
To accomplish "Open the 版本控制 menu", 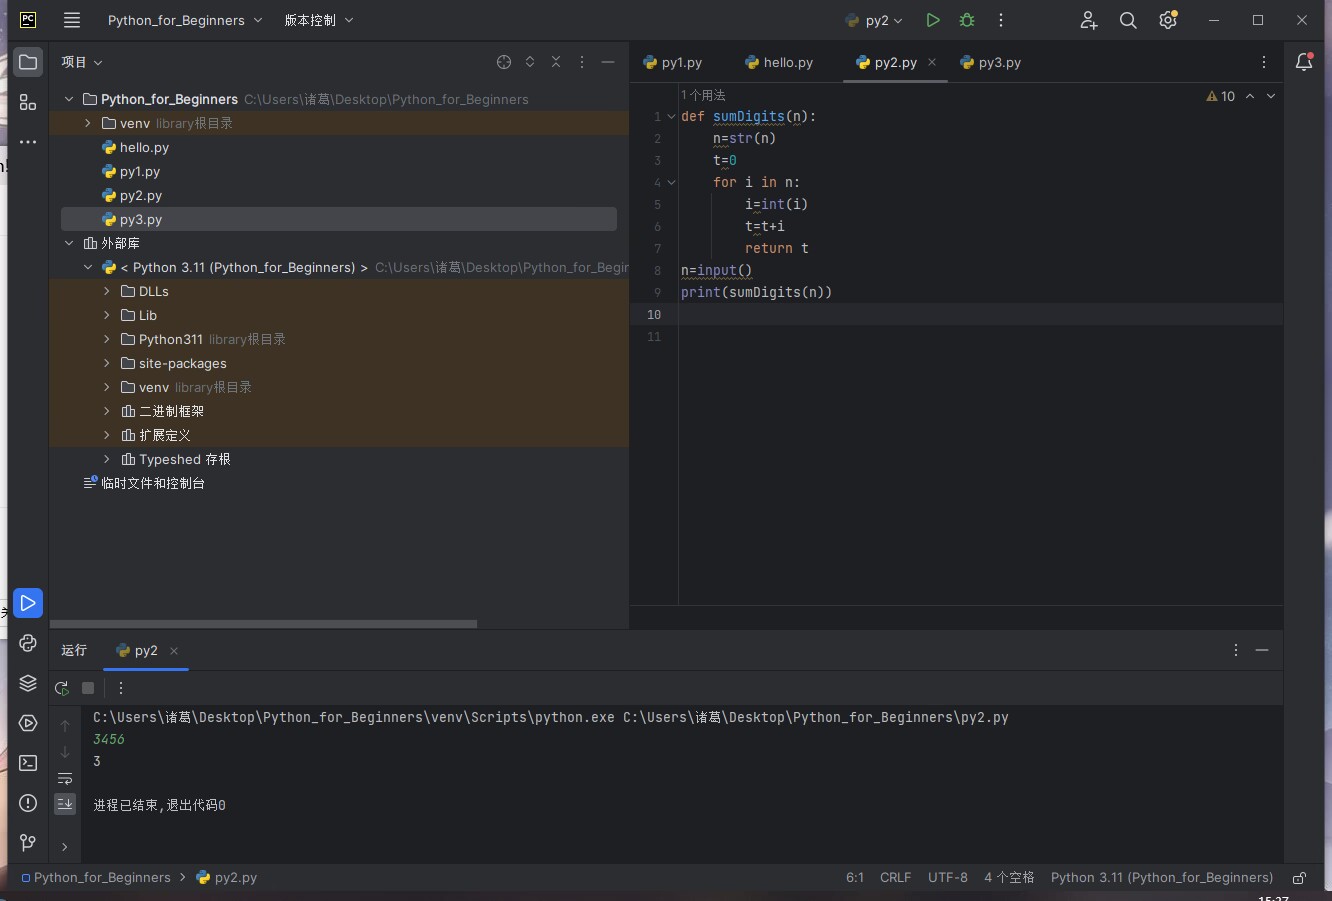I will click(318, 20).
